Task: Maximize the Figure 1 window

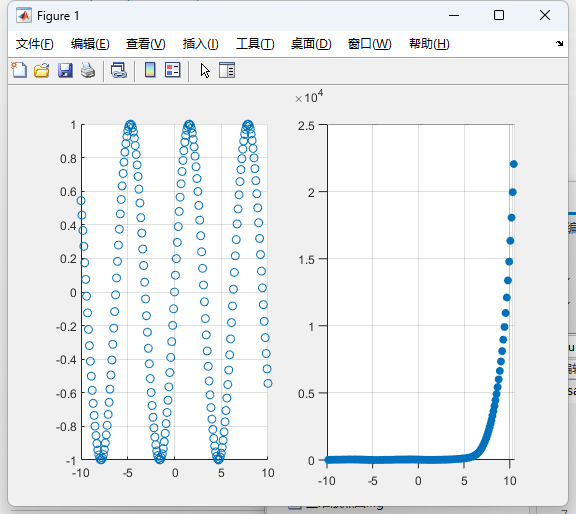Action: point(499,15)
